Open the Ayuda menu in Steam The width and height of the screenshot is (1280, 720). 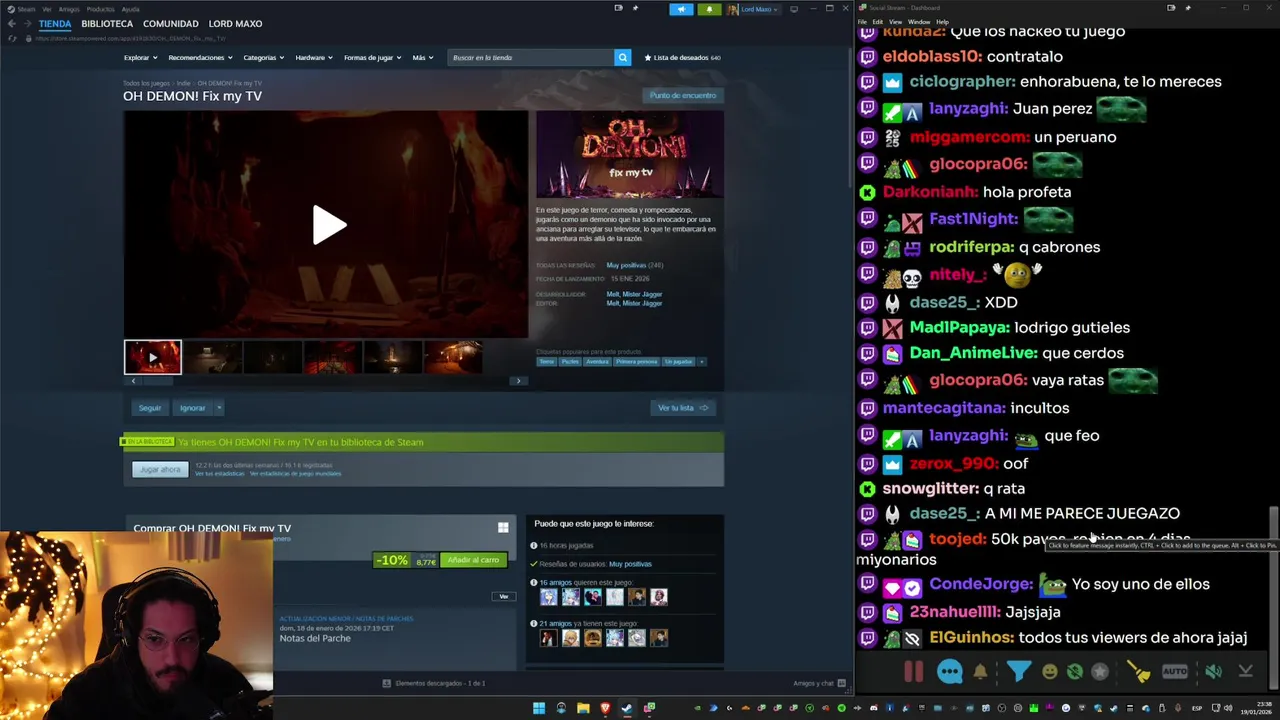(130, 9)
